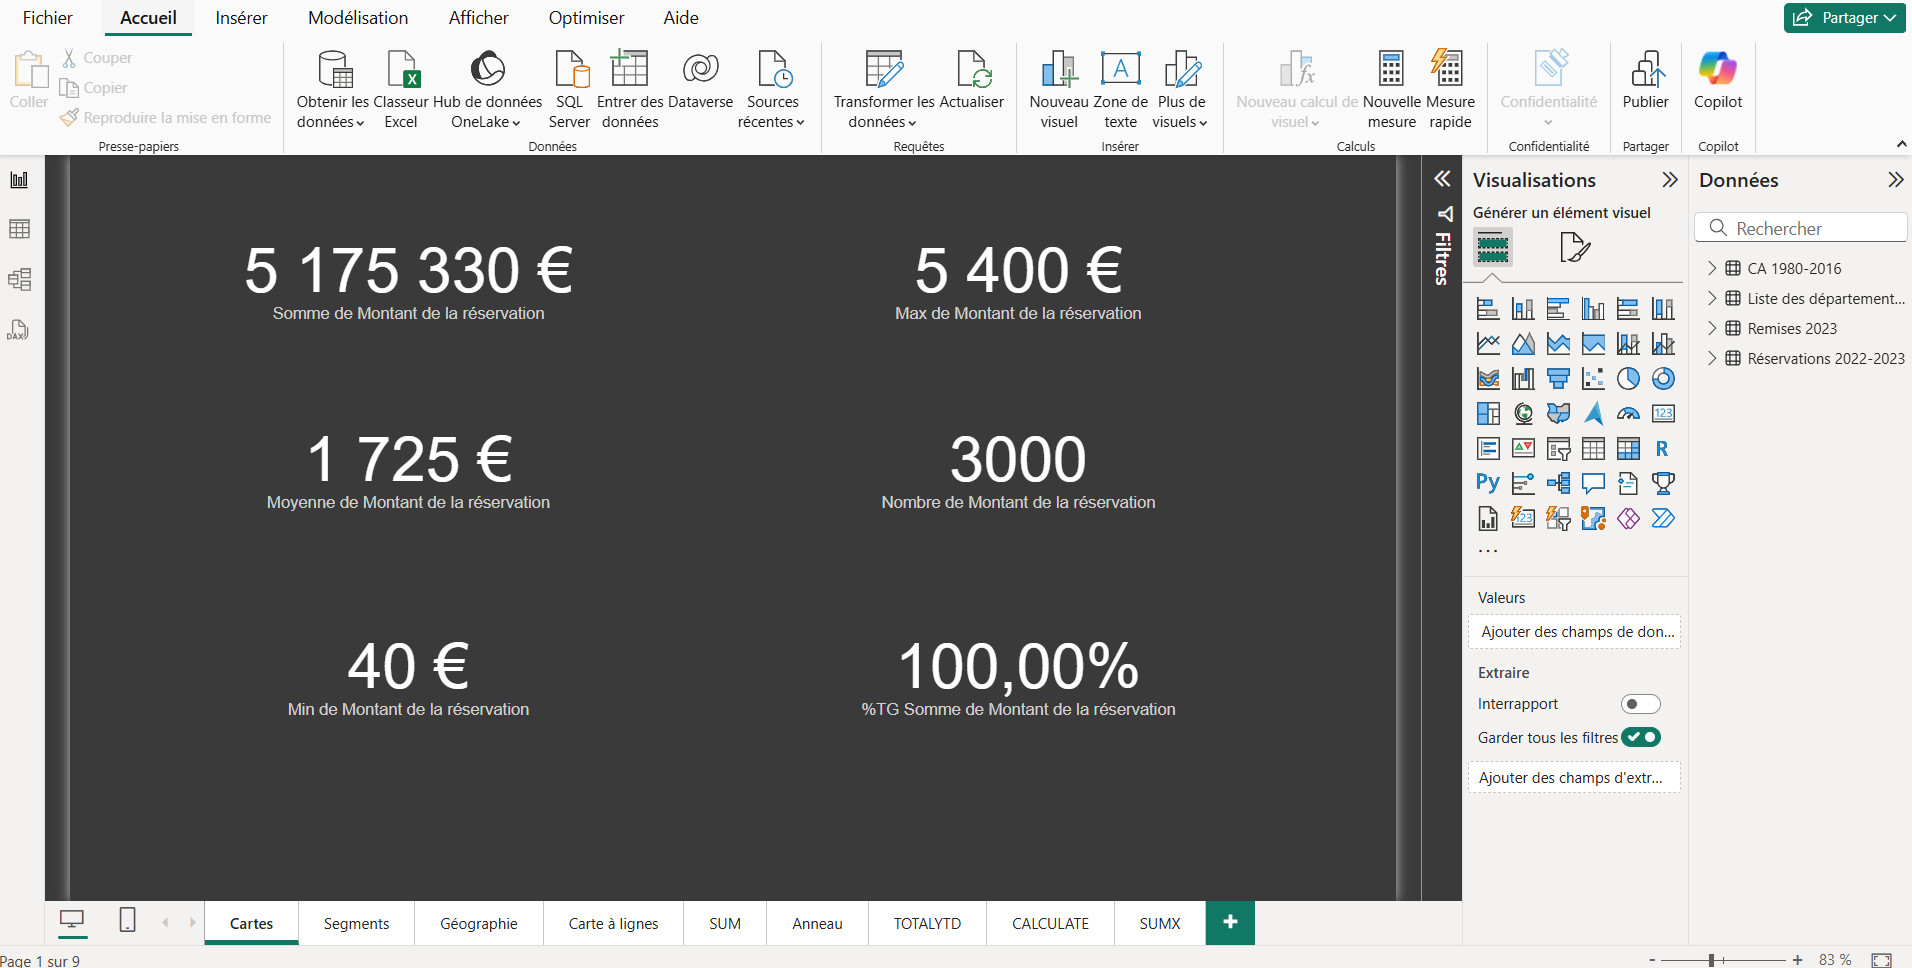Screen dimensions: 1912x968
Task: Select the filled map visual
Action: coord(1558,414)
